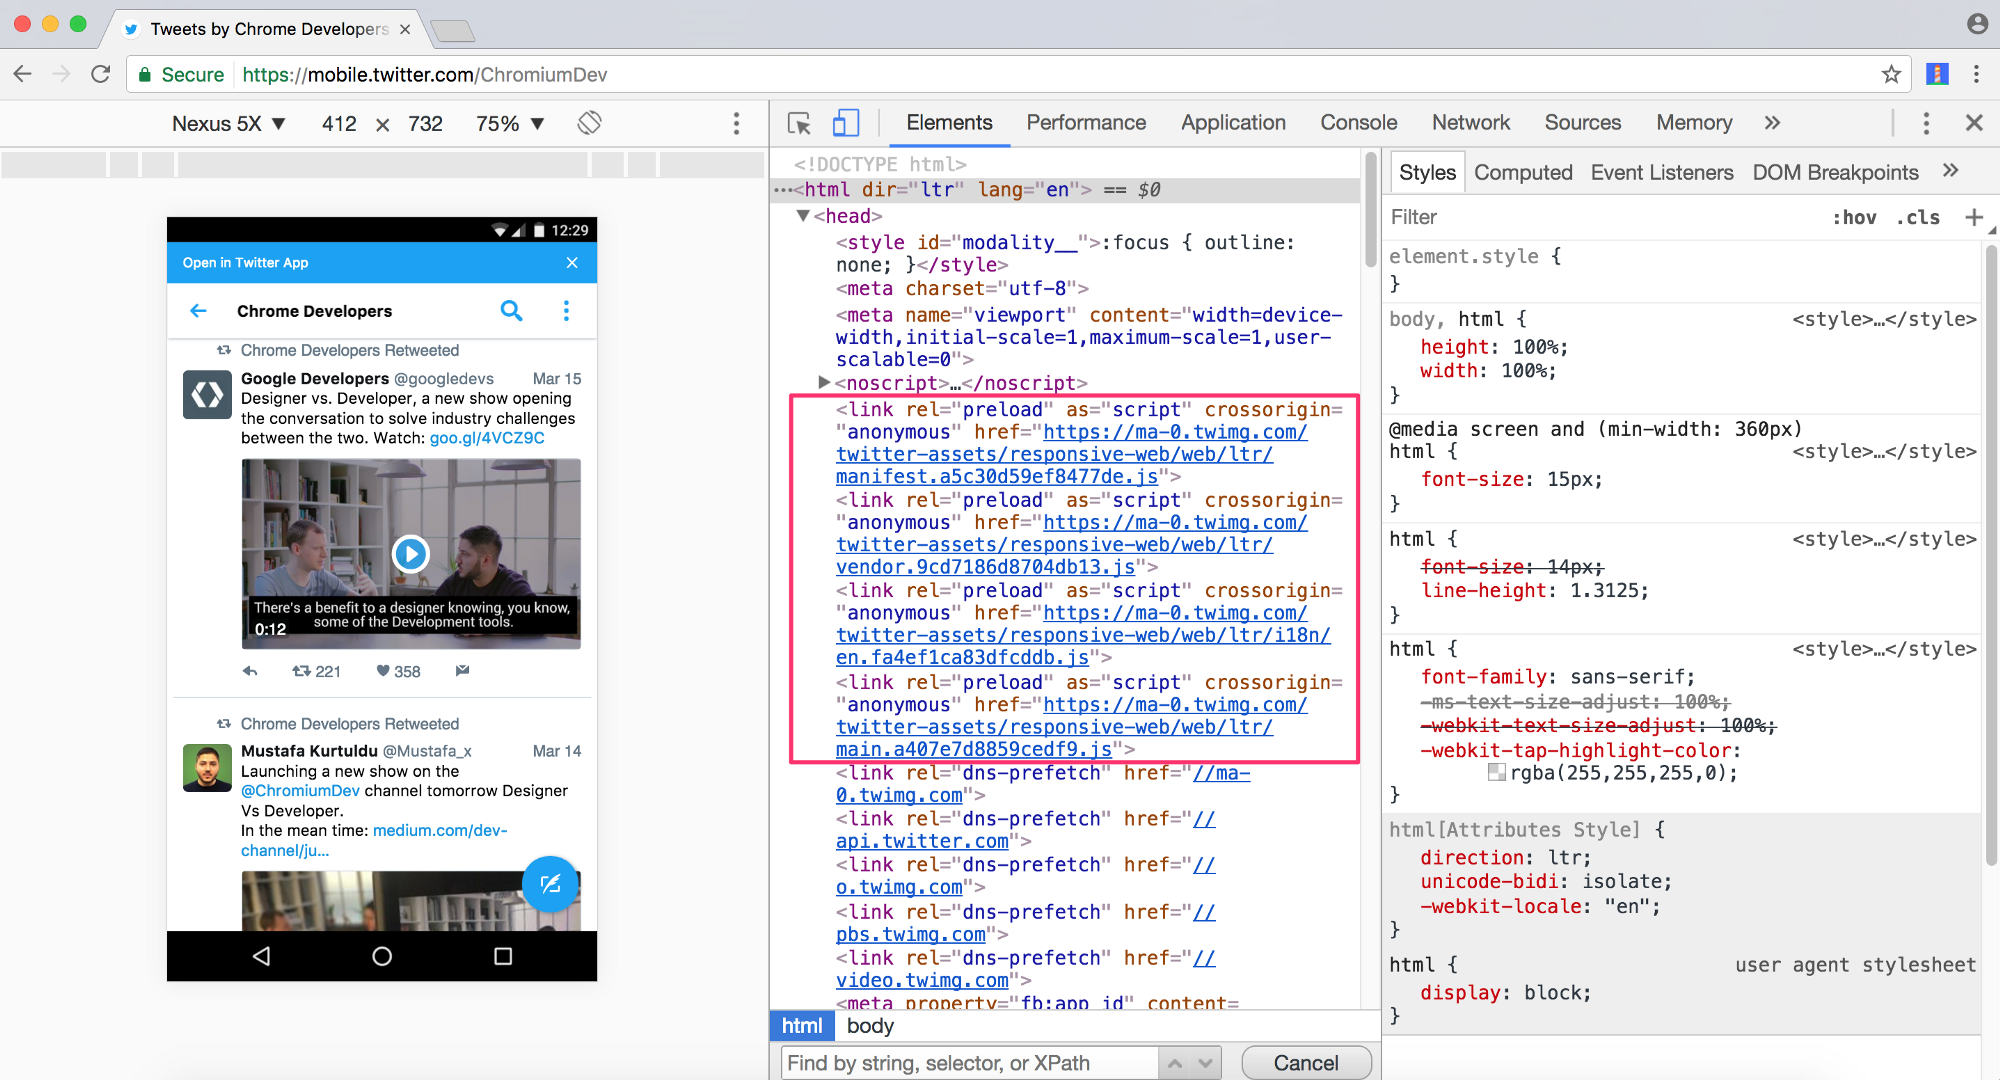The image size is (2000, 1080).
Task: Expand the noscript element node
Action: [823, 382]
